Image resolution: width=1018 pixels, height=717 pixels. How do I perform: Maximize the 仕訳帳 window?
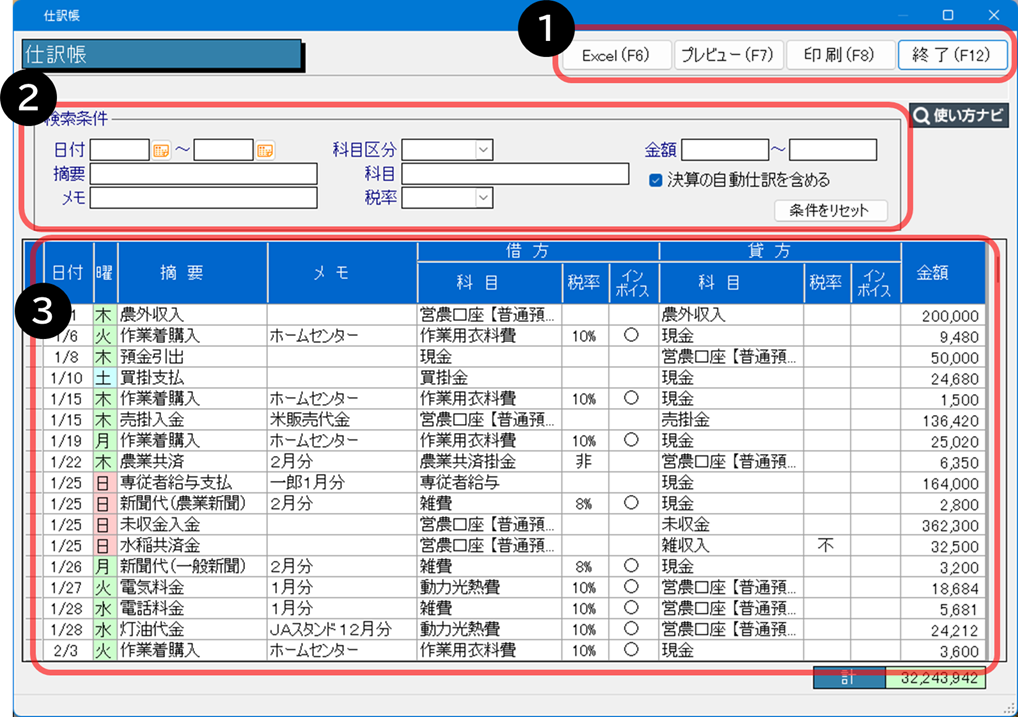coord(948,15)
